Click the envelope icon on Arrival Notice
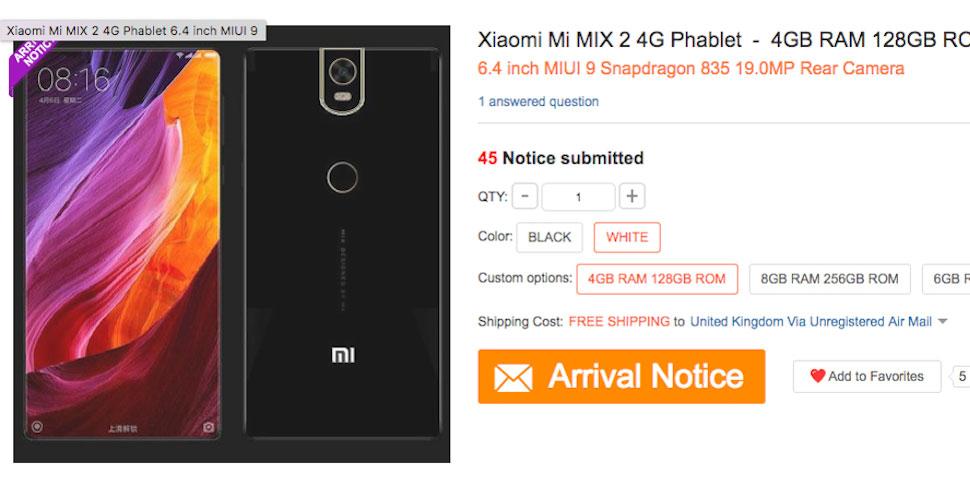970x485 pixels. tap(513, 377)
